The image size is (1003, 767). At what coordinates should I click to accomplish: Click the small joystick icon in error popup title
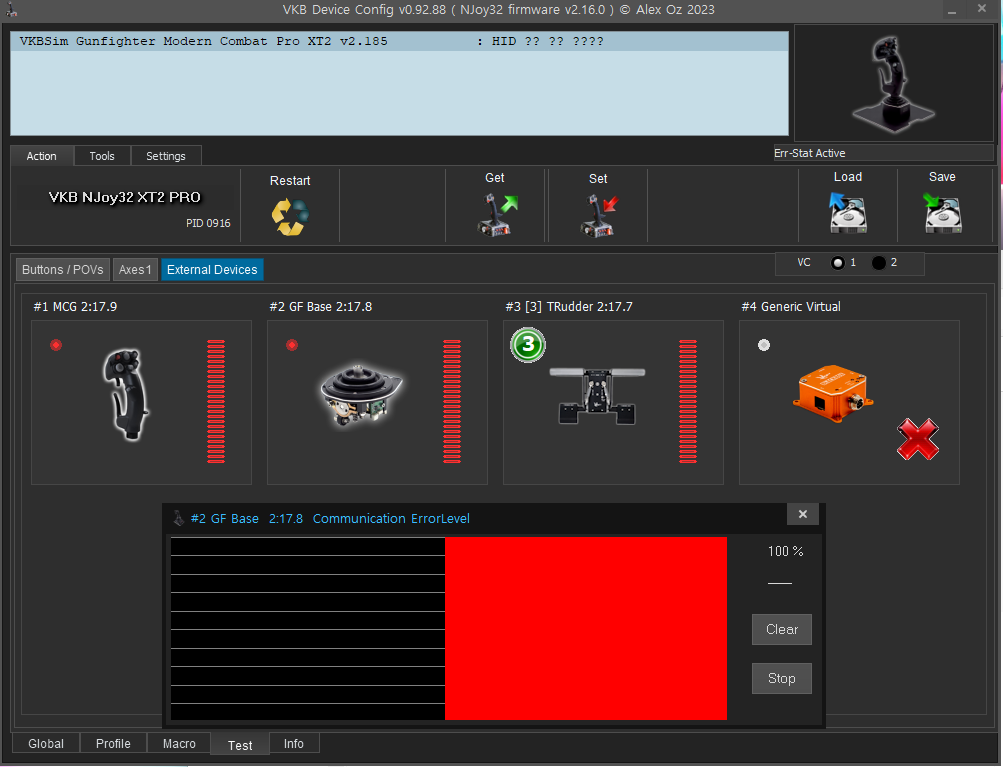click(178, 518)
